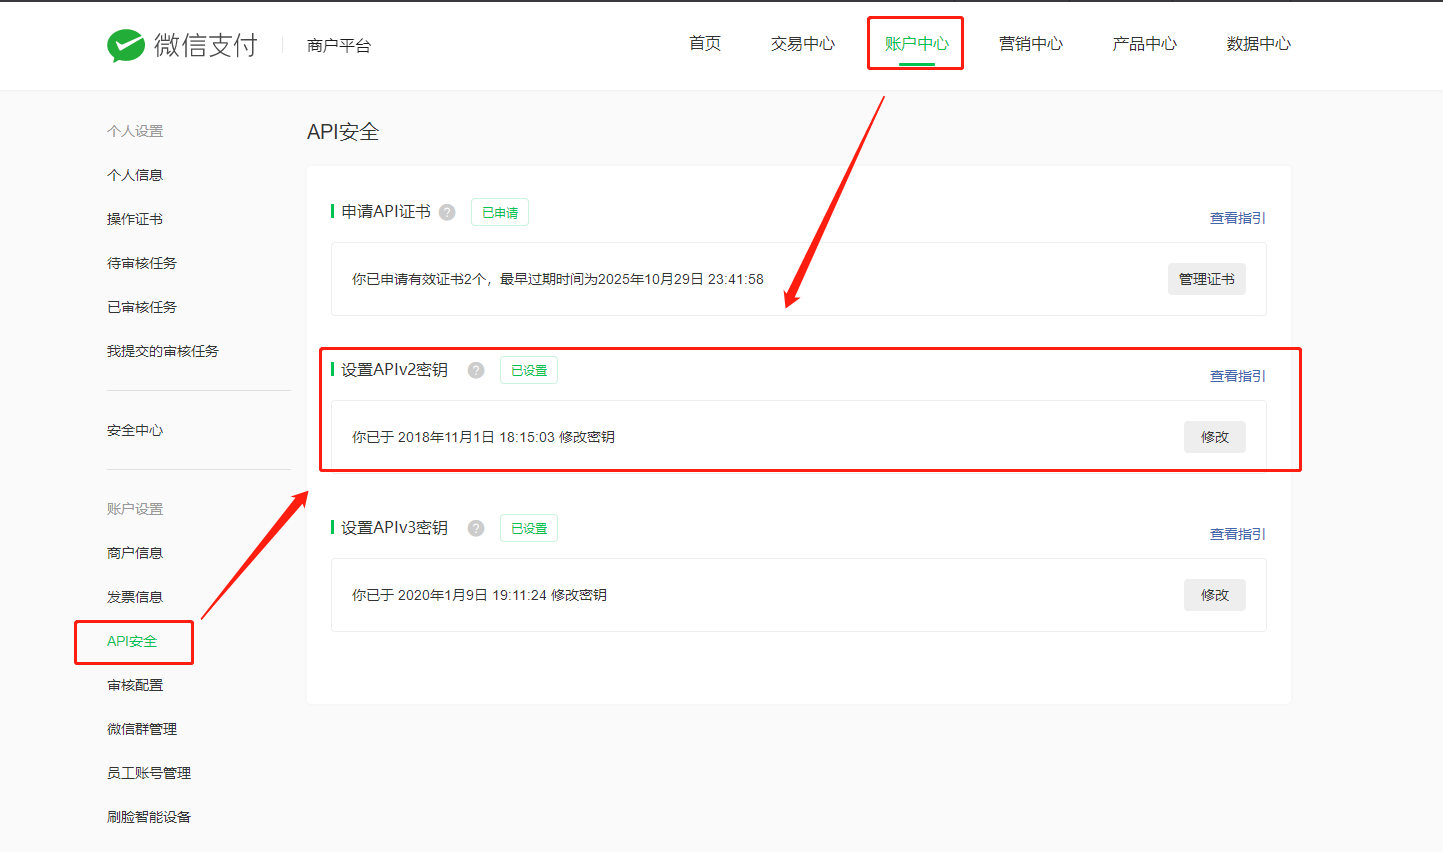This screenshot has width=1443, height=852.
Task: Open 查看指引 link for API certificate
Action: (1237, 218)
